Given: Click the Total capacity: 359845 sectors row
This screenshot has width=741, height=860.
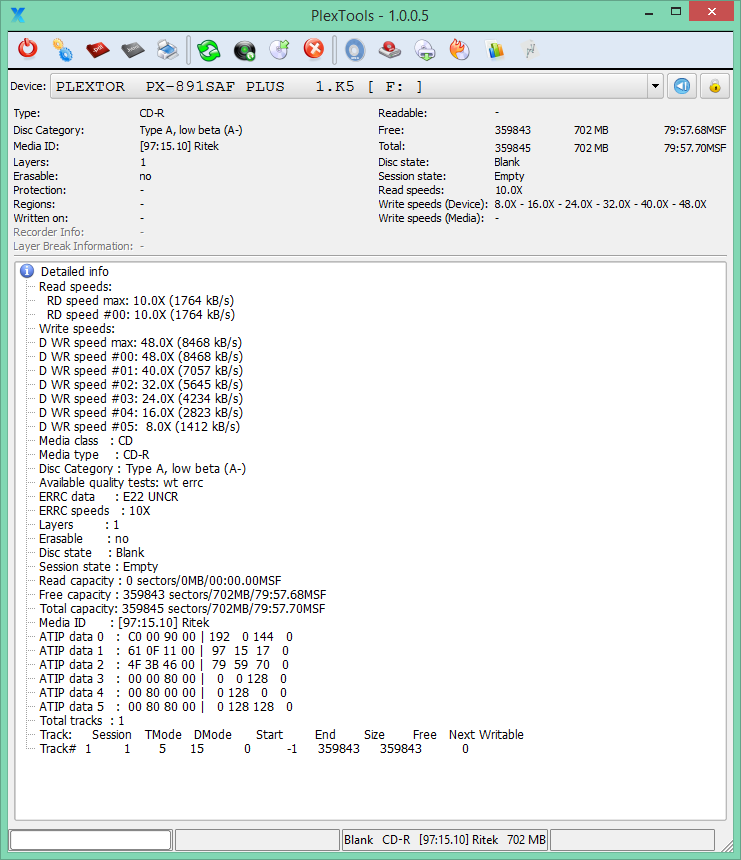Looking at the screenshot, I should tap(182, 609).
